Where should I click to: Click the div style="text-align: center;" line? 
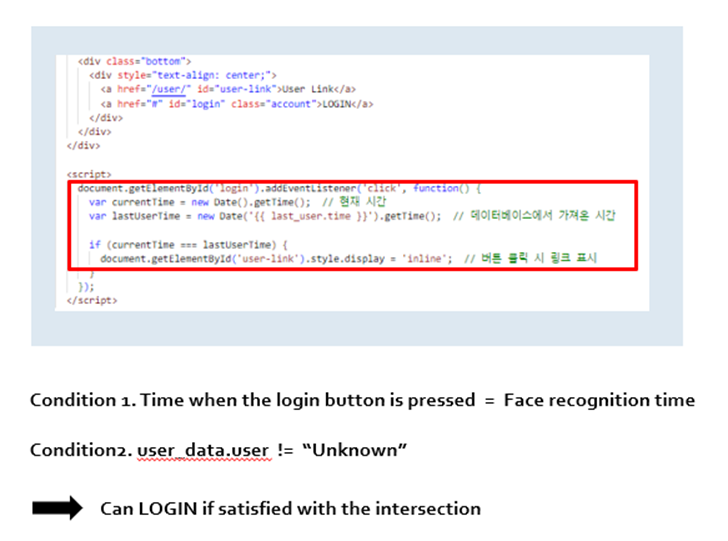click(183, 75)
